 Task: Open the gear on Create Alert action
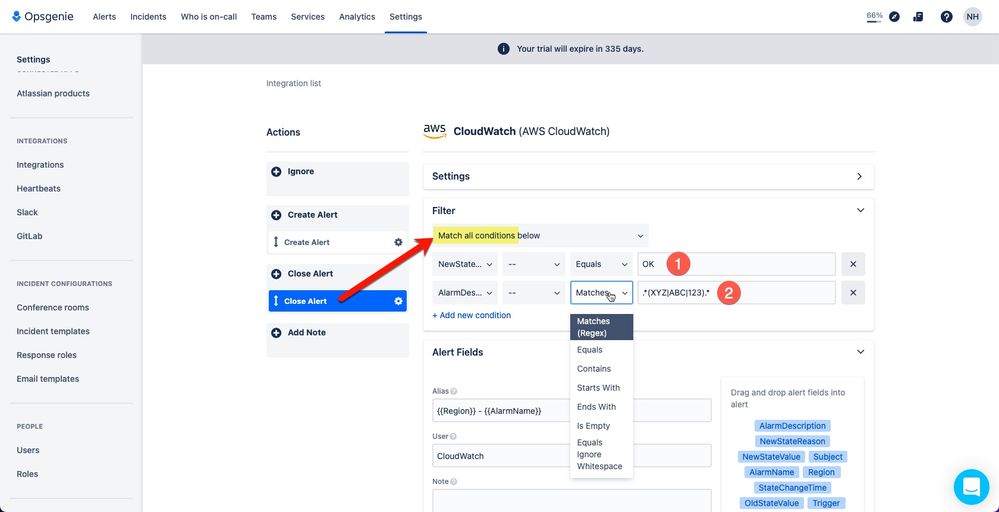pos(398,243)
